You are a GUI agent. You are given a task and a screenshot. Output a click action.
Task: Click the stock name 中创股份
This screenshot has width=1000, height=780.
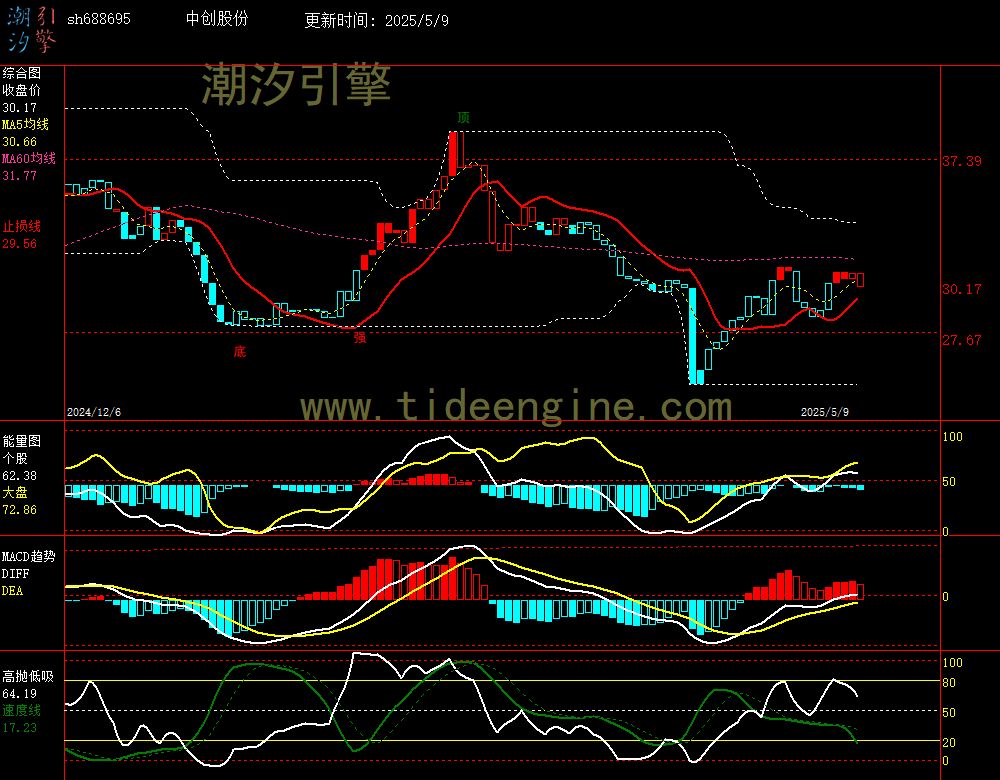point(217,18)
